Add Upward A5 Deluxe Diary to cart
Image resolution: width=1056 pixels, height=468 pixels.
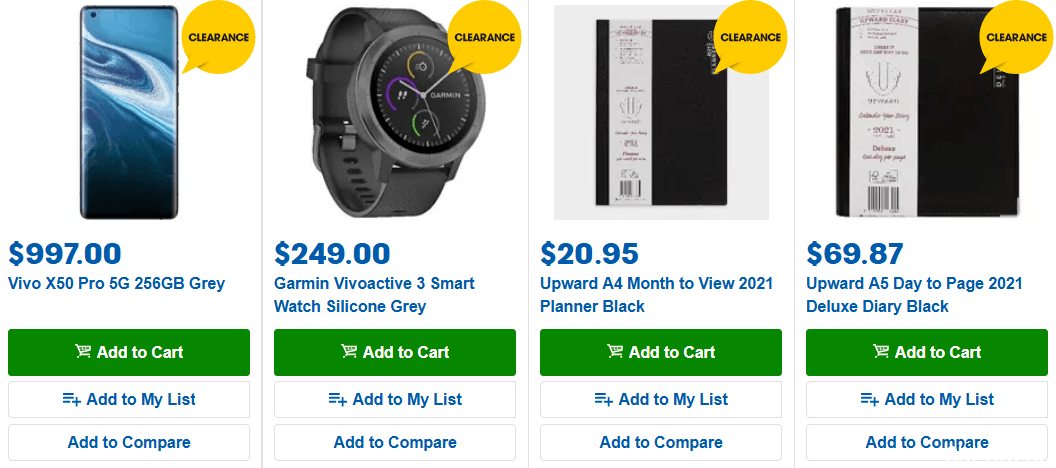point(927,352)
